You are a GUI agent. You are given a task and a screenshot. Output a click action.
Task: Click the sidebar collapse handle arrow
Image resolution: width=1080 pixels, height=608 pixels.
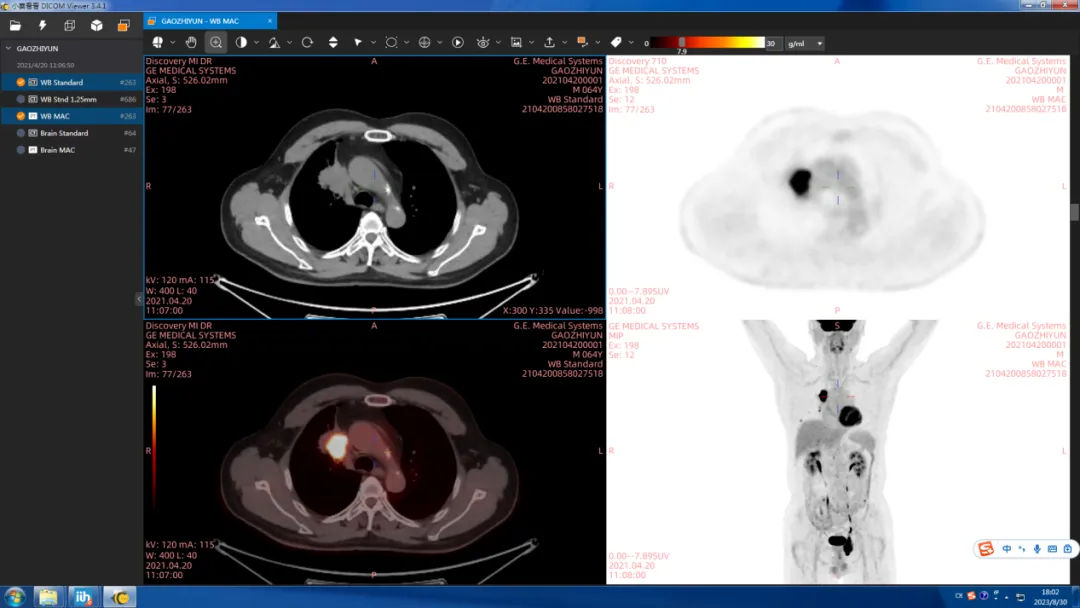click(x=139, y=299)
